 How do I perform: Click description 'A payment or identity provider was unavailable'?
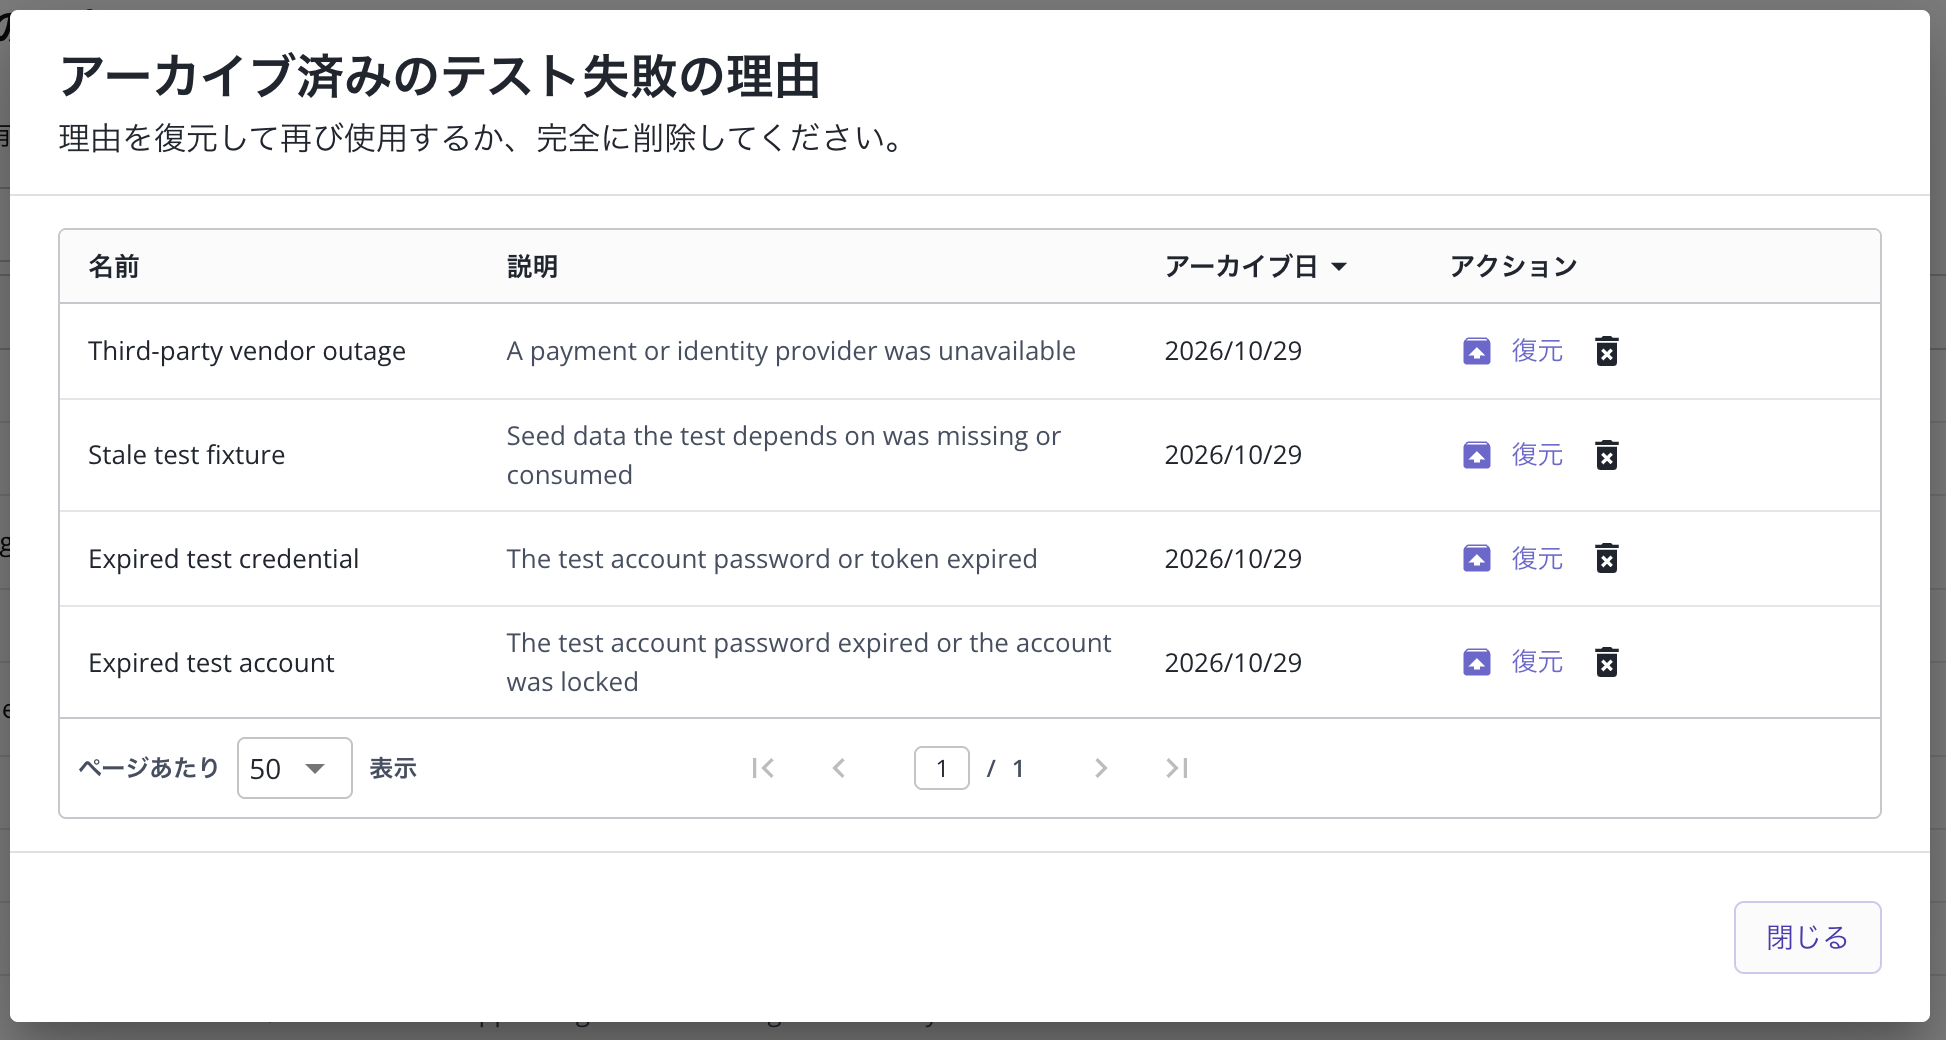click(x=791, y=351)
